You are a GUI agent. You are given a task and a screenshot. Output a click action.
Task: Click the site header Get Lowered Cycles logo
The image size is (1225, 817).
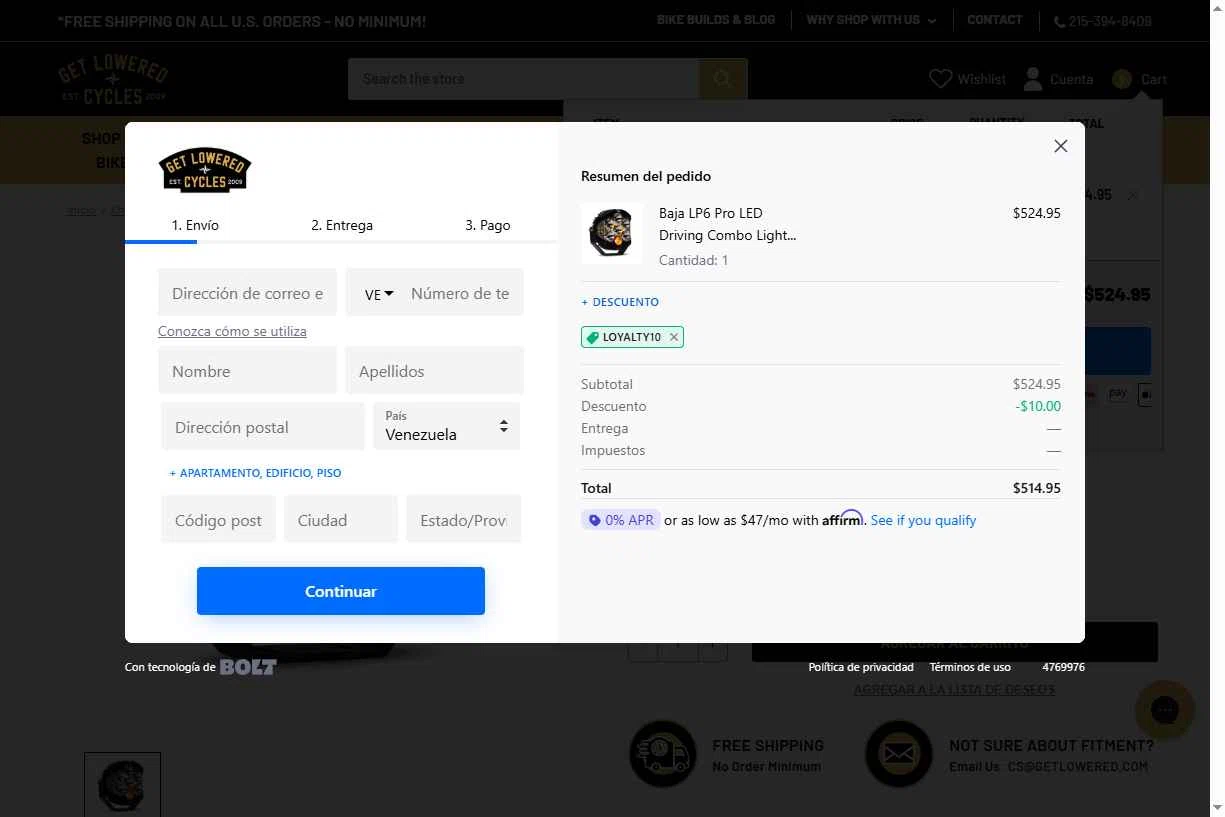113,79
